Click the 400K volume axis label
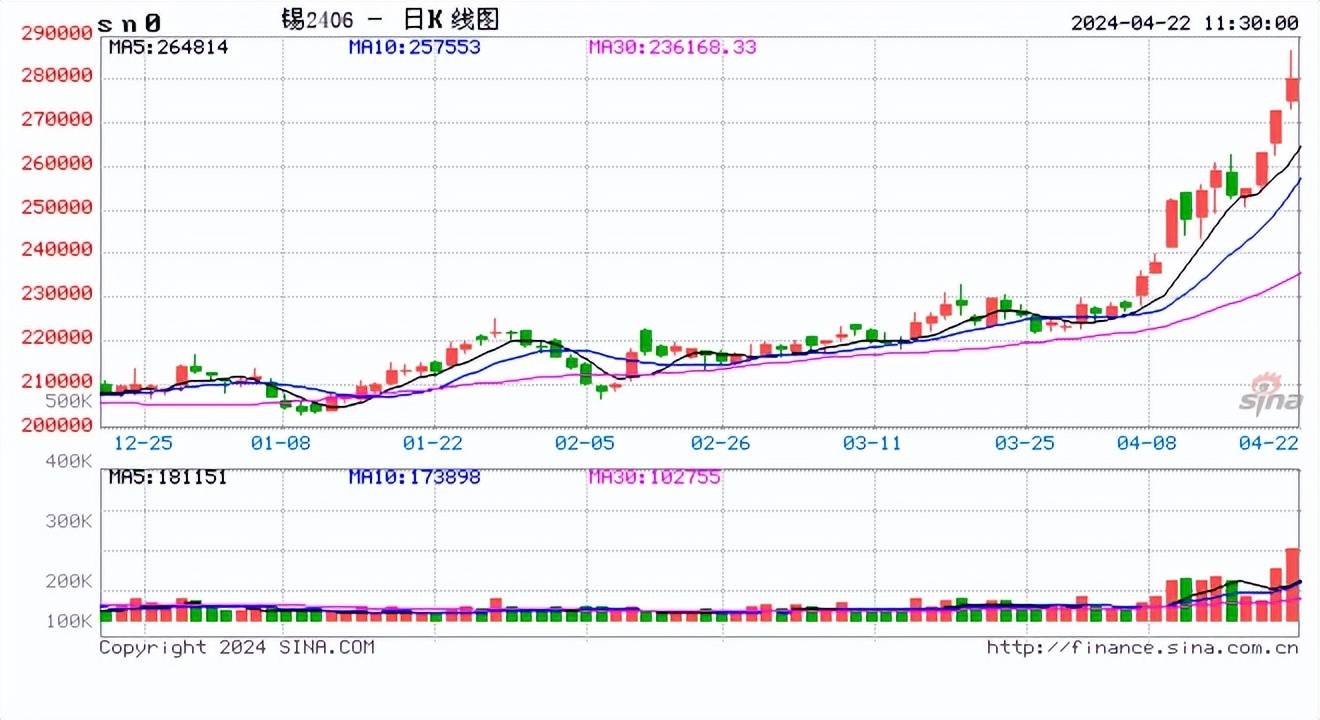 [70, 461]
